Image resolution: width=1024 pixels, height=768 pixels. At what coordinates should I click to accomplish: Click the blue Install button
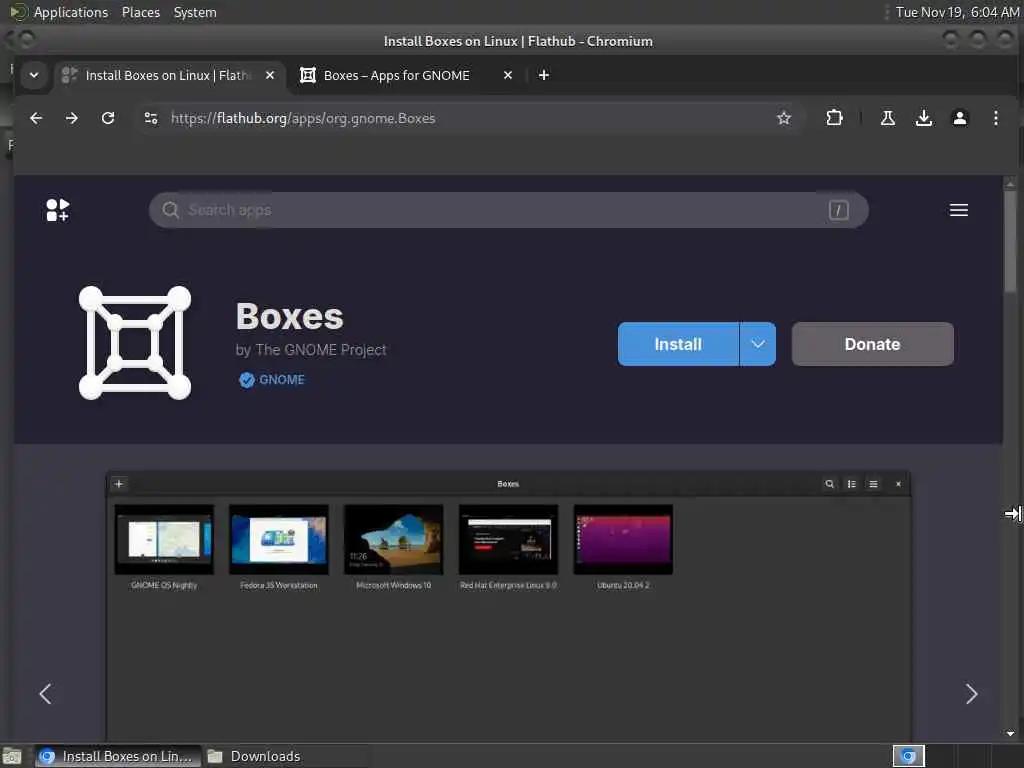(678, 344)
